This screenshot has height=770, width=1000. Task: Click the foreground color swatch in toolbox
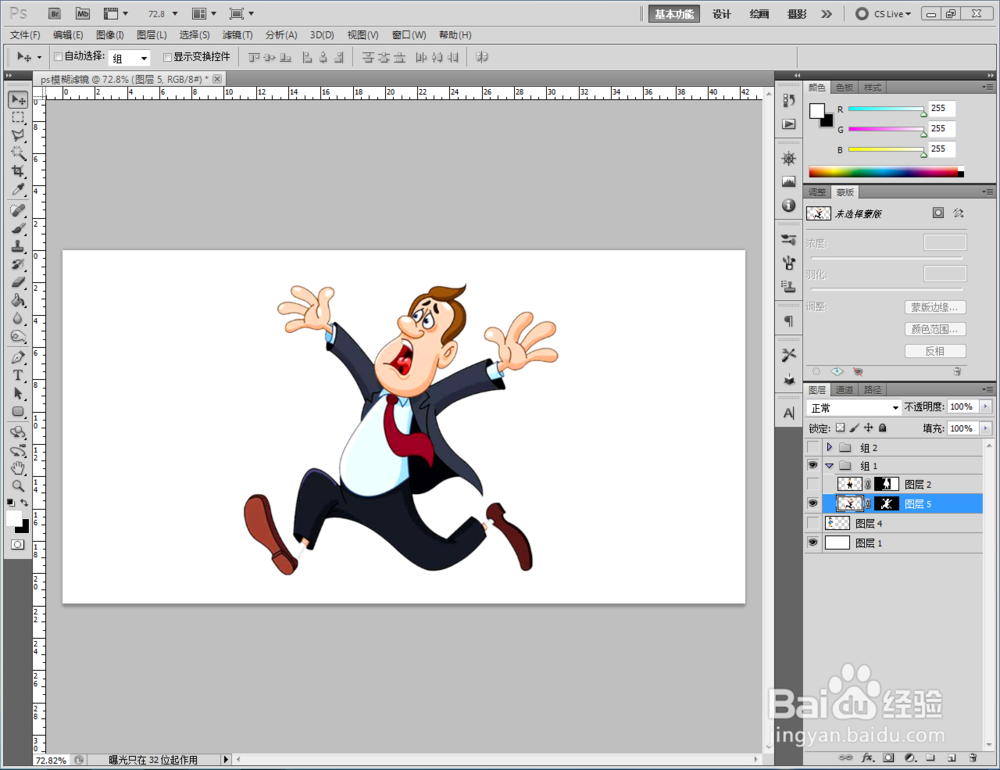click(x=14, y=519)
